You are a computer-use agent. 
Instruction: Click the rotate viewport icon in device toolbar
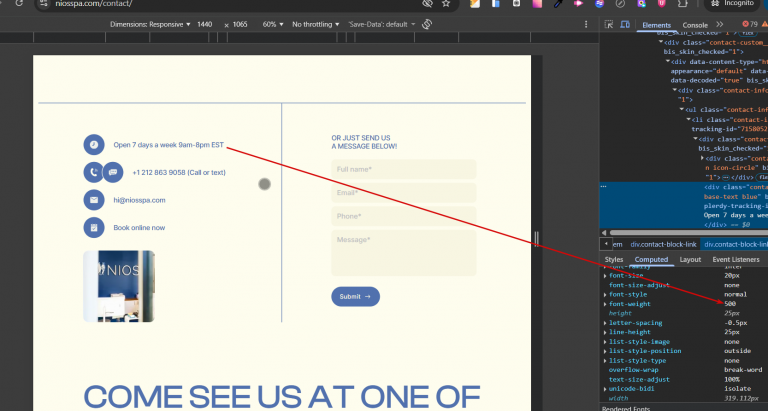[427, 24]
